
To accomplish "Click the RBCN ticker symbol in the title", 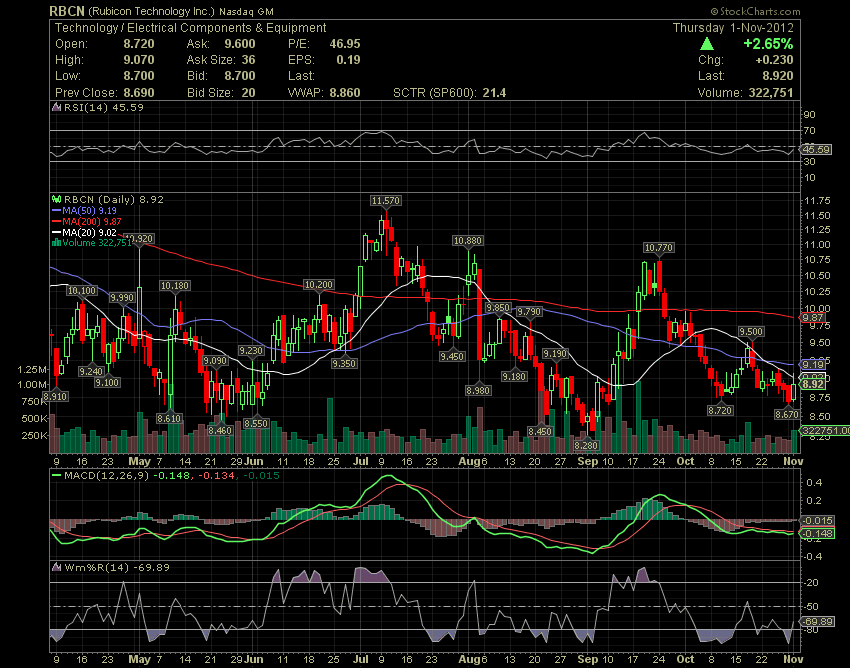I will 67,11.
